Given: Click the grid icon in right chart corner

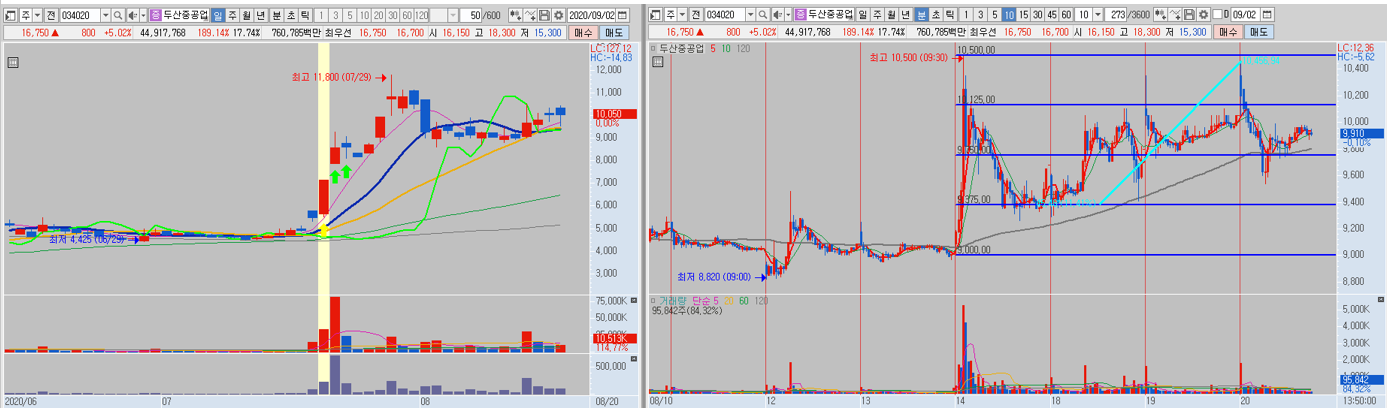Looking at the screenshot, I should 658,62.
